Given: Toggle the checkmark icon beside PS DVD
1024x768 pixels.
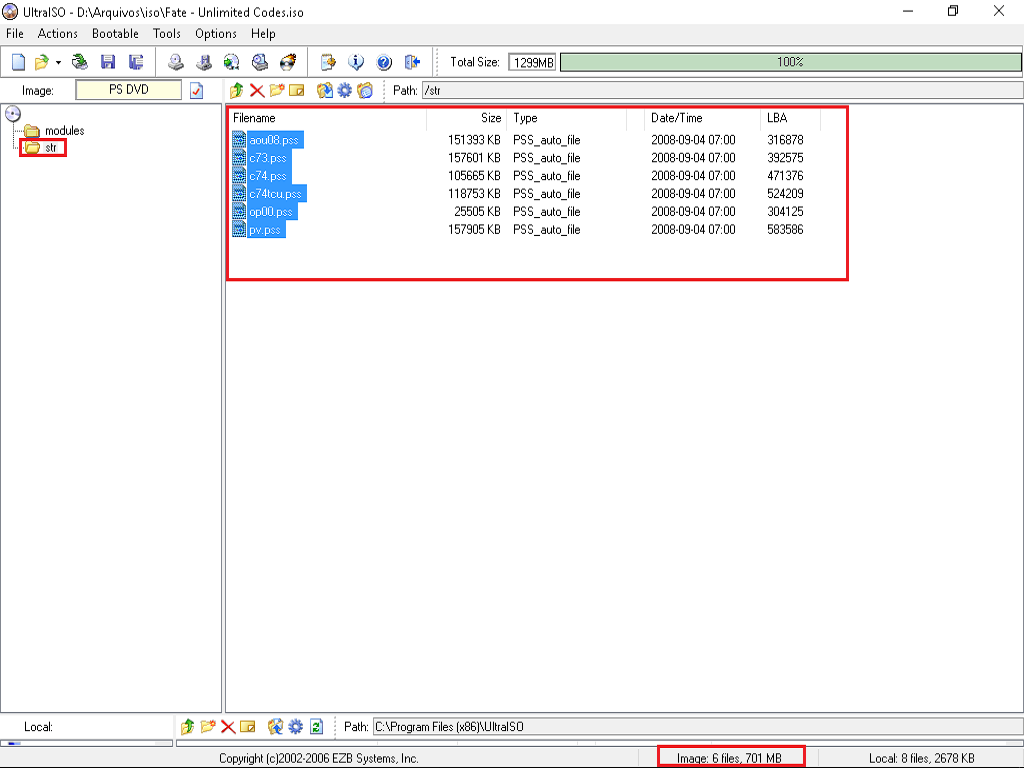Looking at the screenshot, I should [196, 91].
